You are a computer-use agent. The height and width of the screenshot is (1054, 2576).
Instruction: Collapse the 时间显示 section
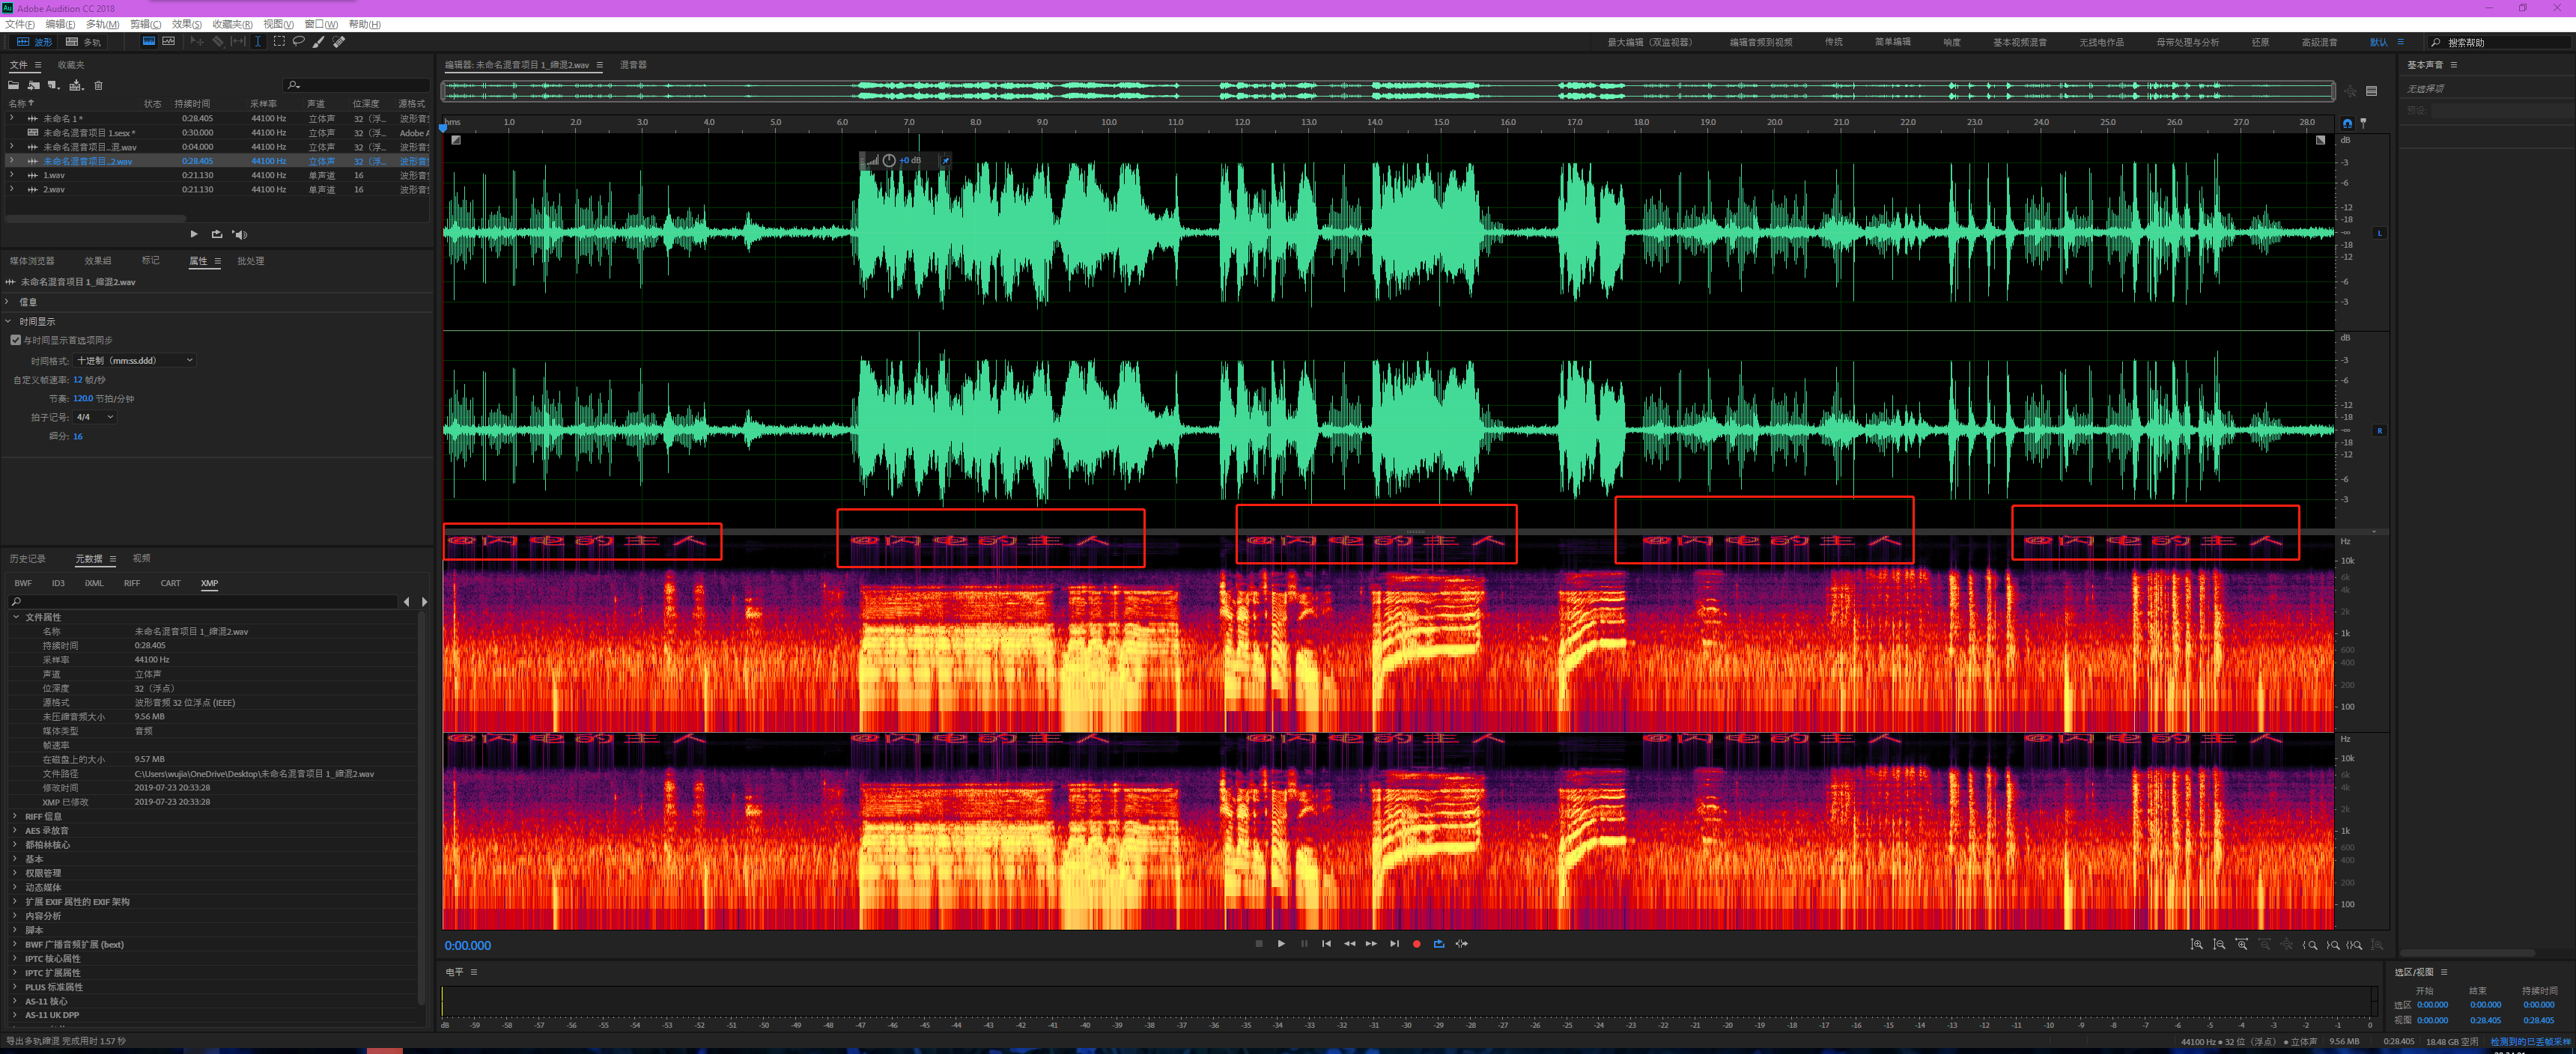click(8, 322)
